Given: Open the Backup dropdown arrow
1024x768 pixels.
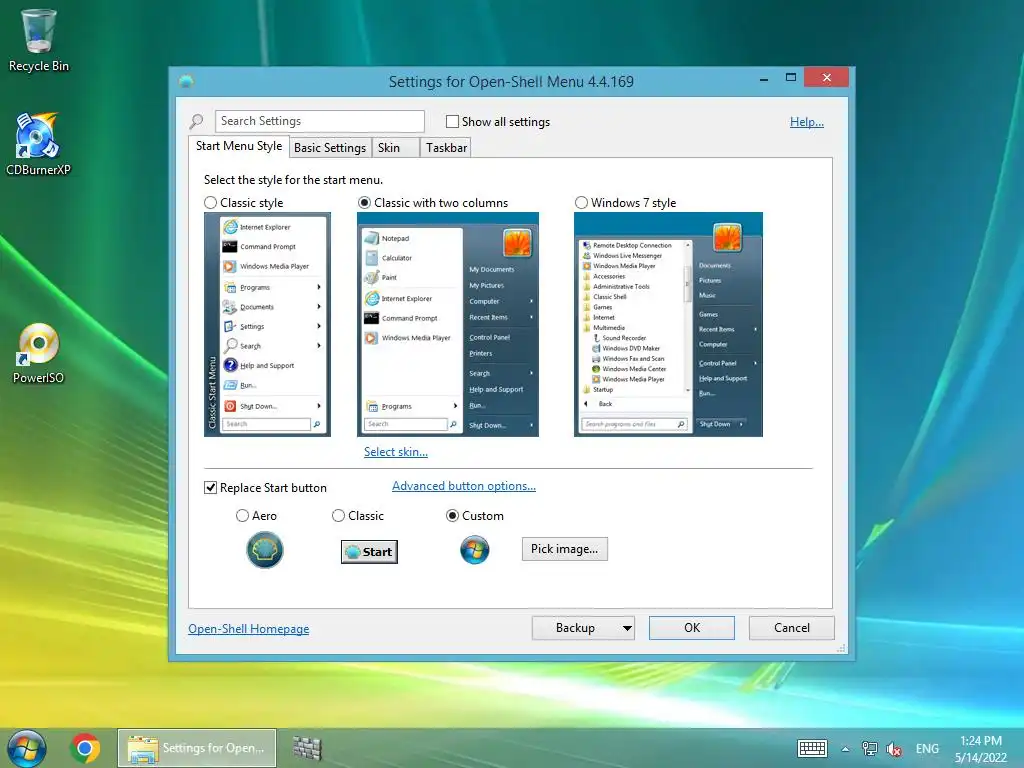Looking at the screenshot, I should (x=627, y=628).
